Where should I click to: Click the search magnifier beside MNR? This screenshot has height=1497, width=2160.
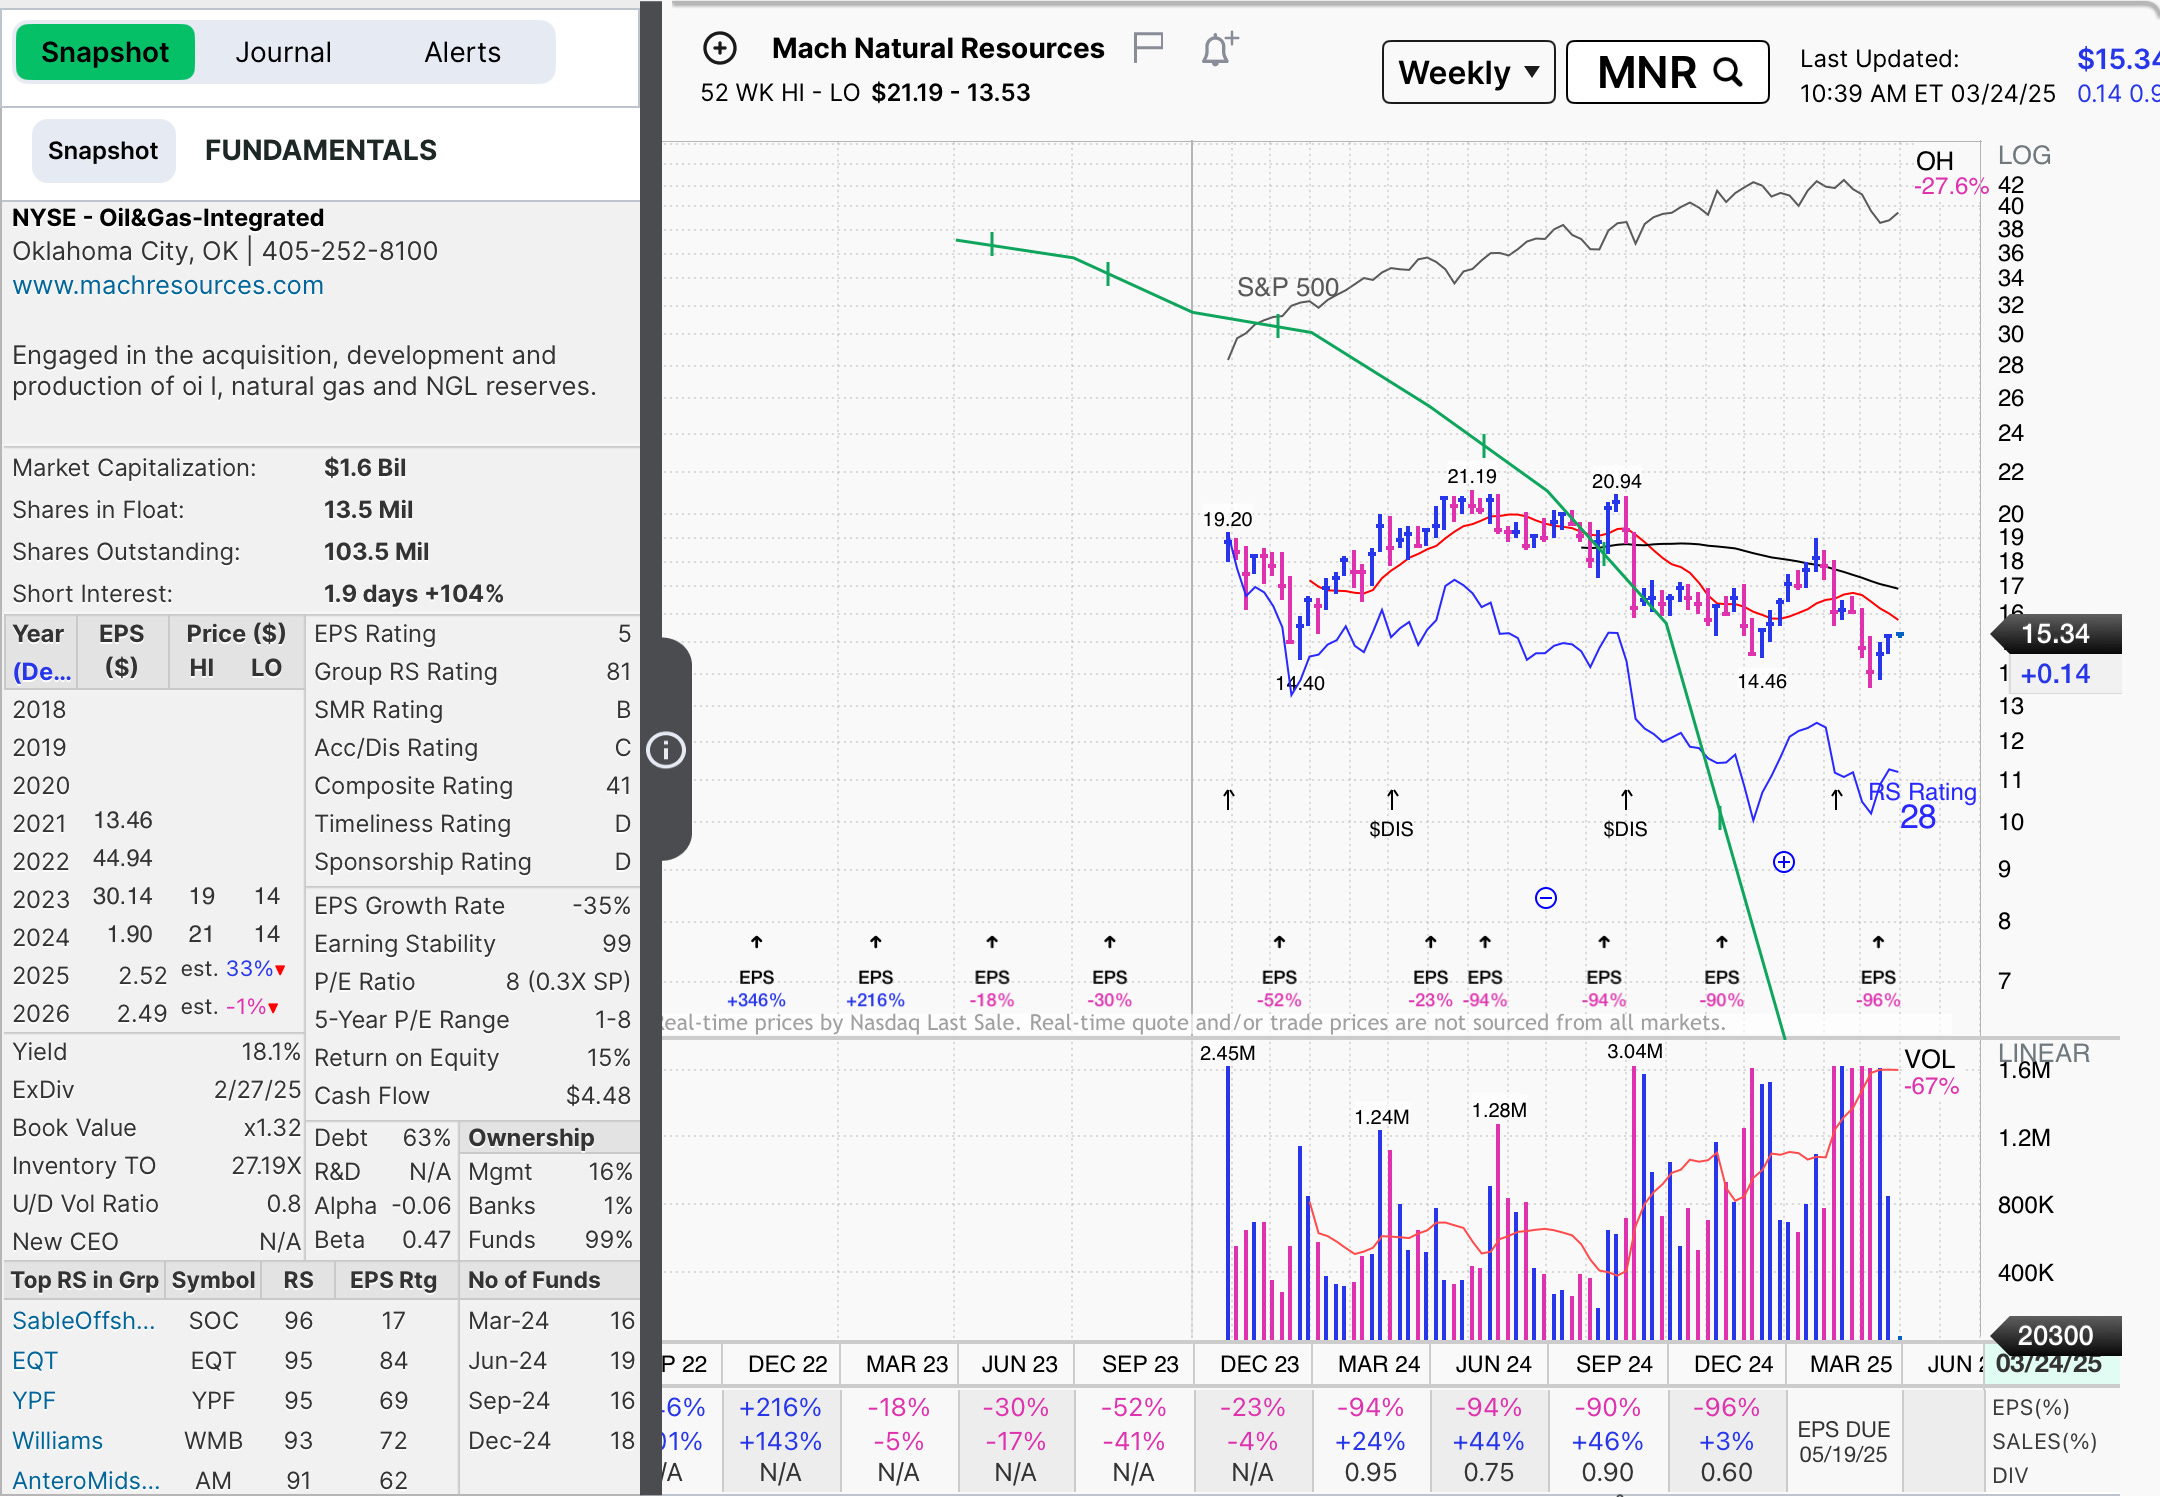click(x=1728, y=72)
